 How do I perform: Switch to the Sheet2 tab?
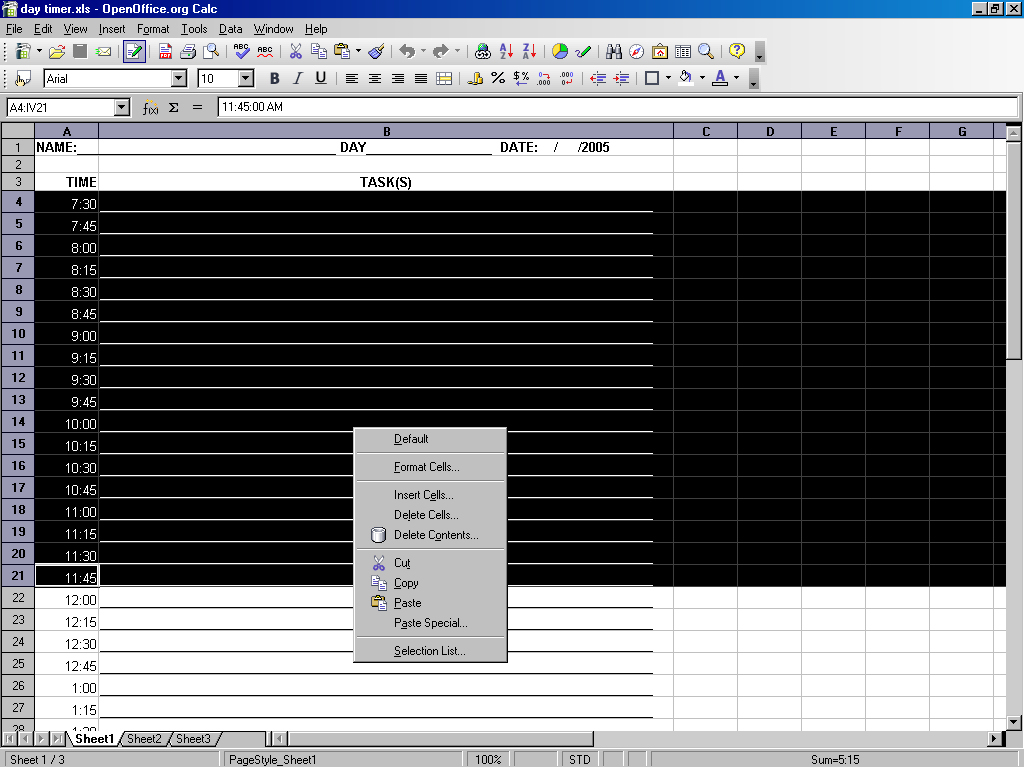(x=144, y=739)
